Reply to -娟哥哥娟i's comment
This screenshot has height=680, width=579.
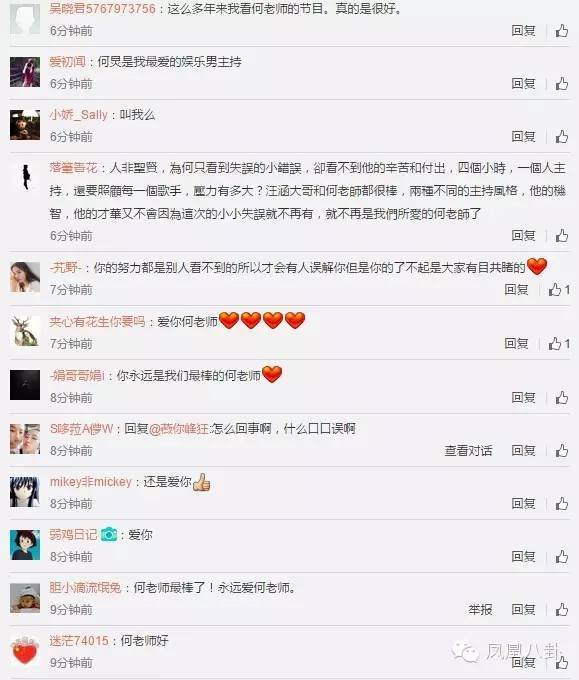(x=523, y=397)
